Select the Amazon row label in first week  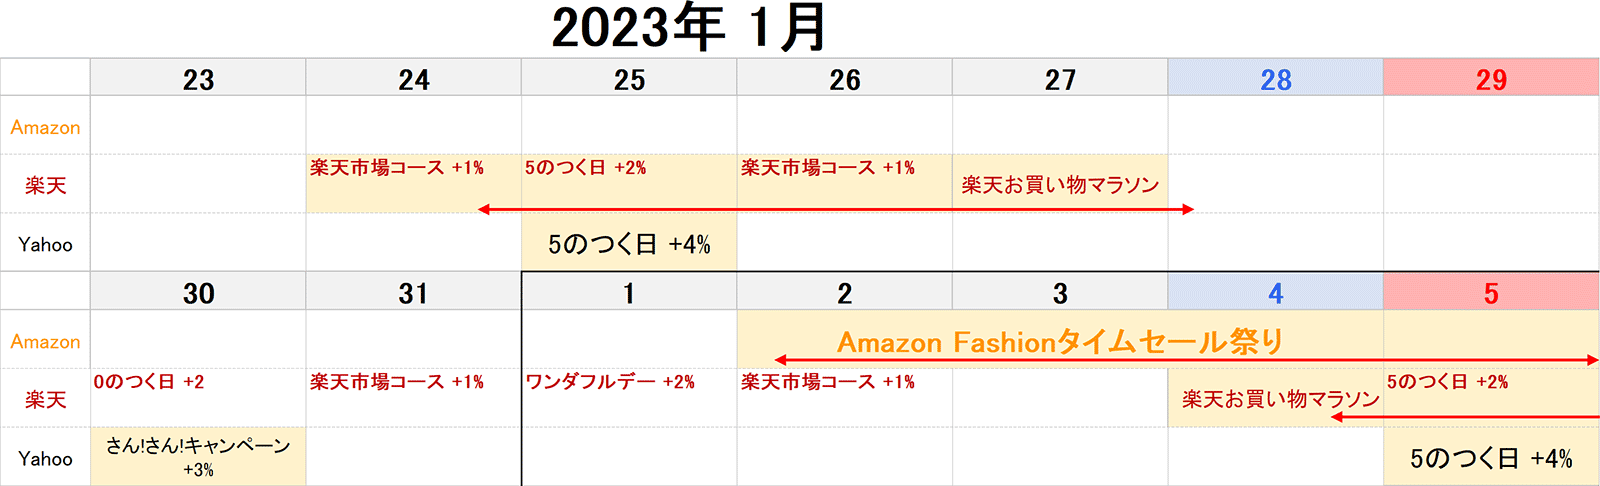pyautogui.click(x=45, y=127)
